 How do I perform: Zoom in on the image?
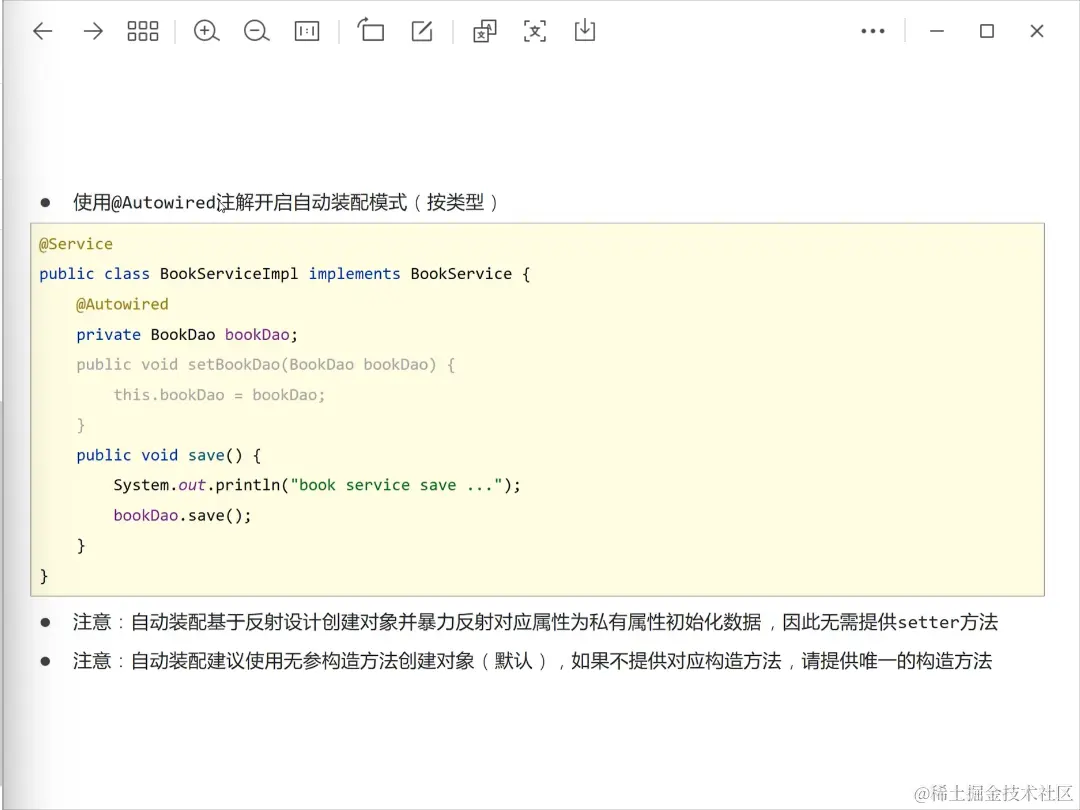point(206,31)
